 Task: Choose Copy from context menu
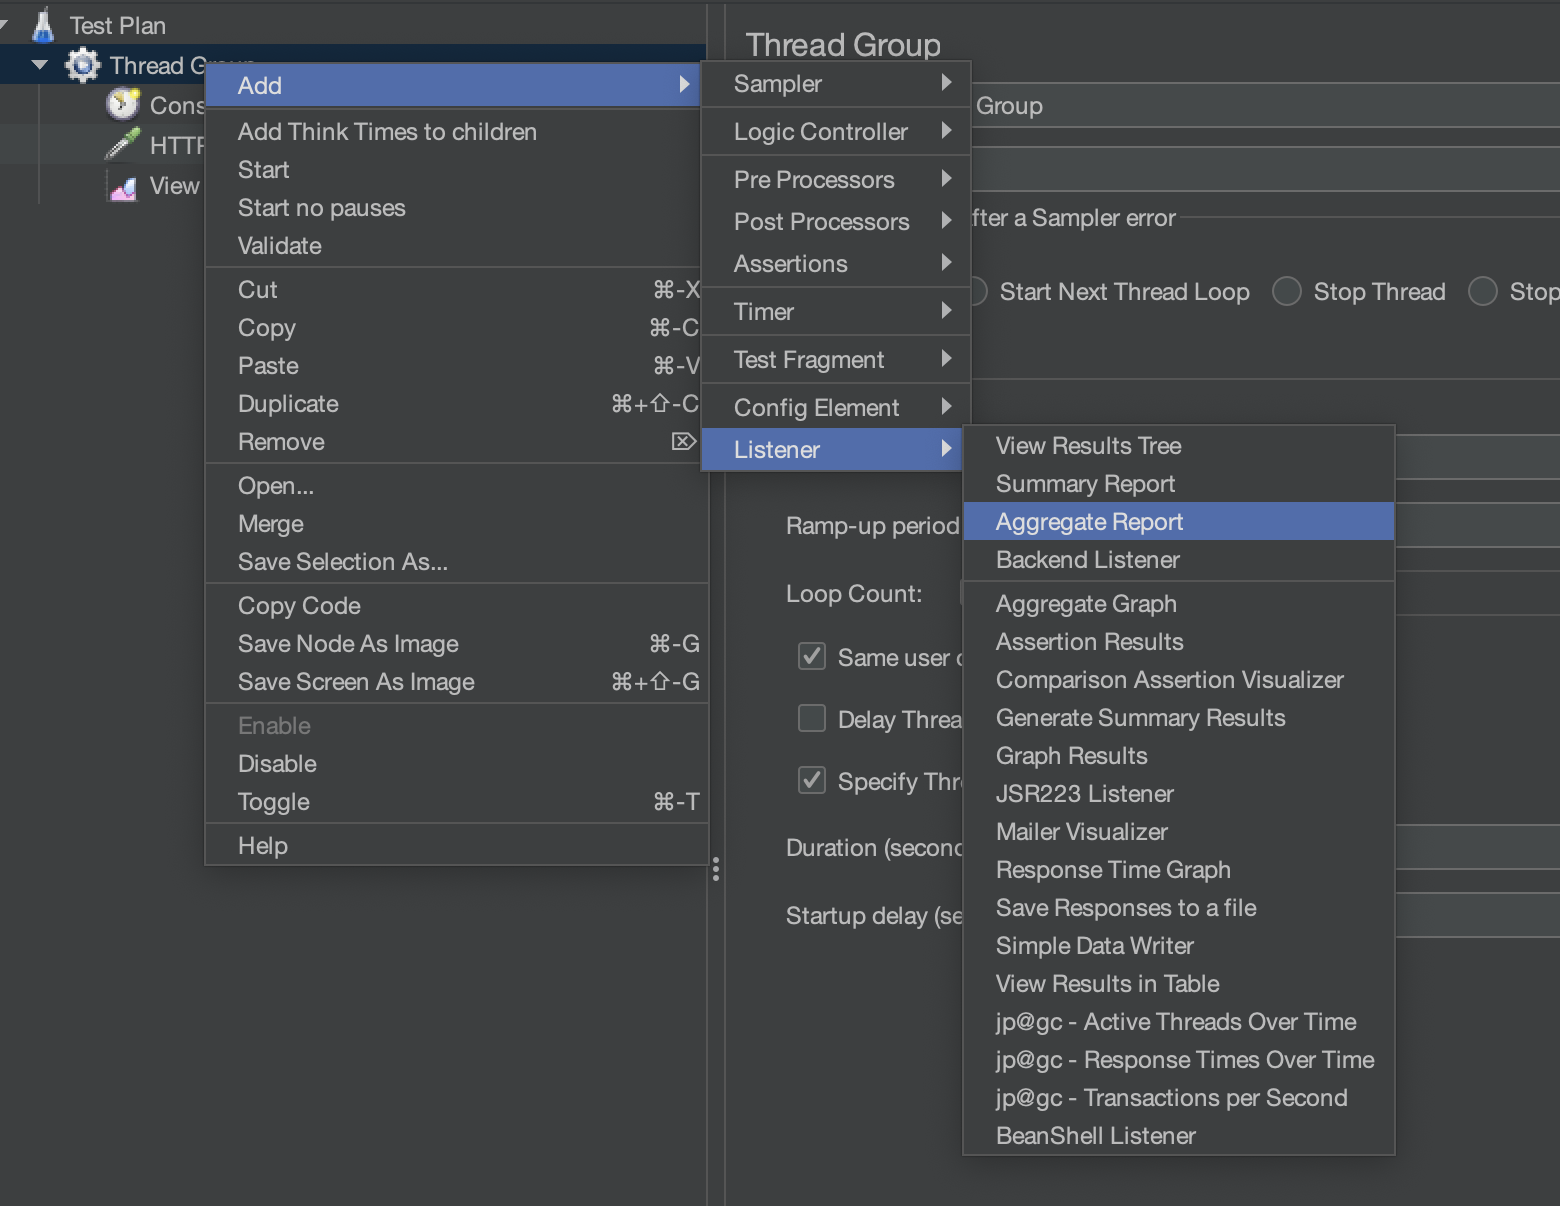pyautogui.click(x=455, y=328)
